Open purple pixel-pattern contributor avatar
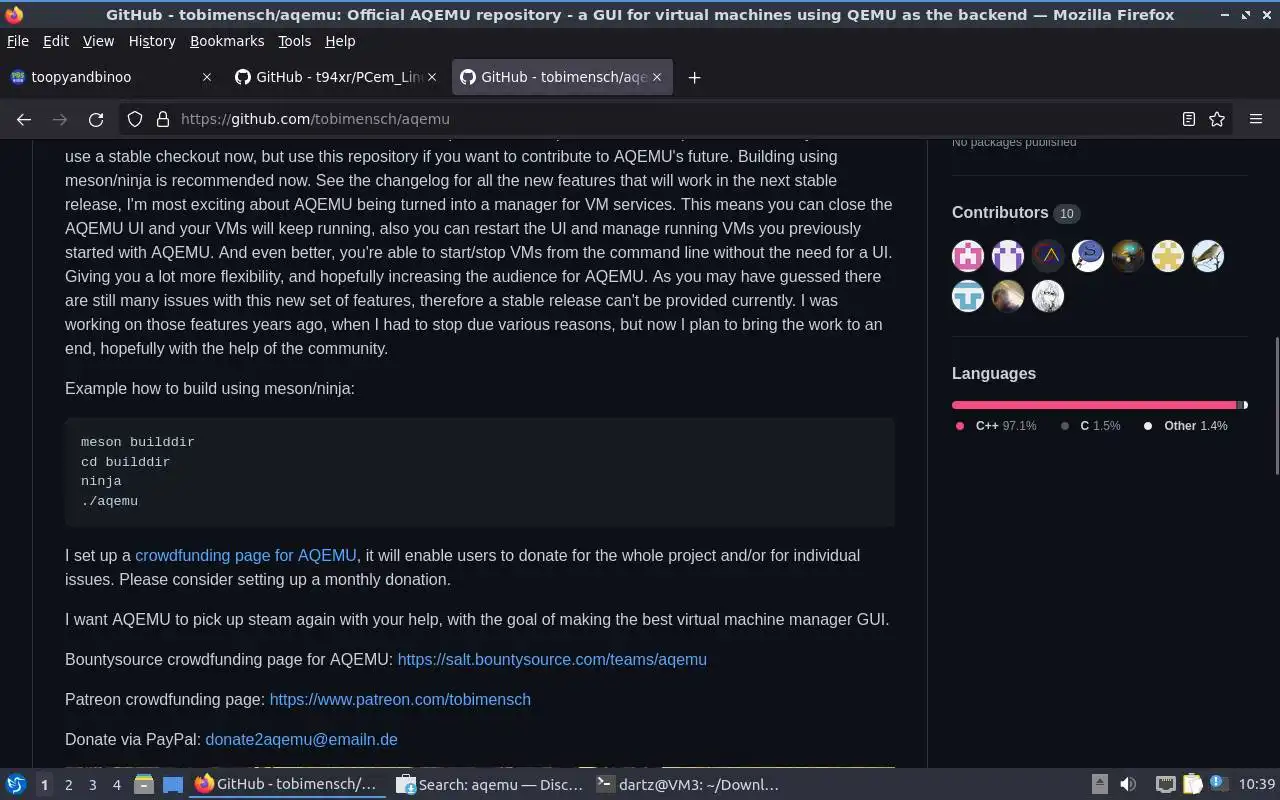The width and height of the screenshot is (1280, 800). pos(1008,256)
